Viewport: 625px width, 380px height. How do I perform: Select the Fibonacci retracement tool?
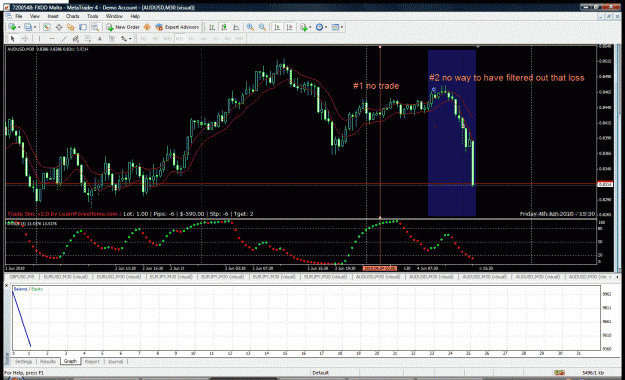point(88,39)
